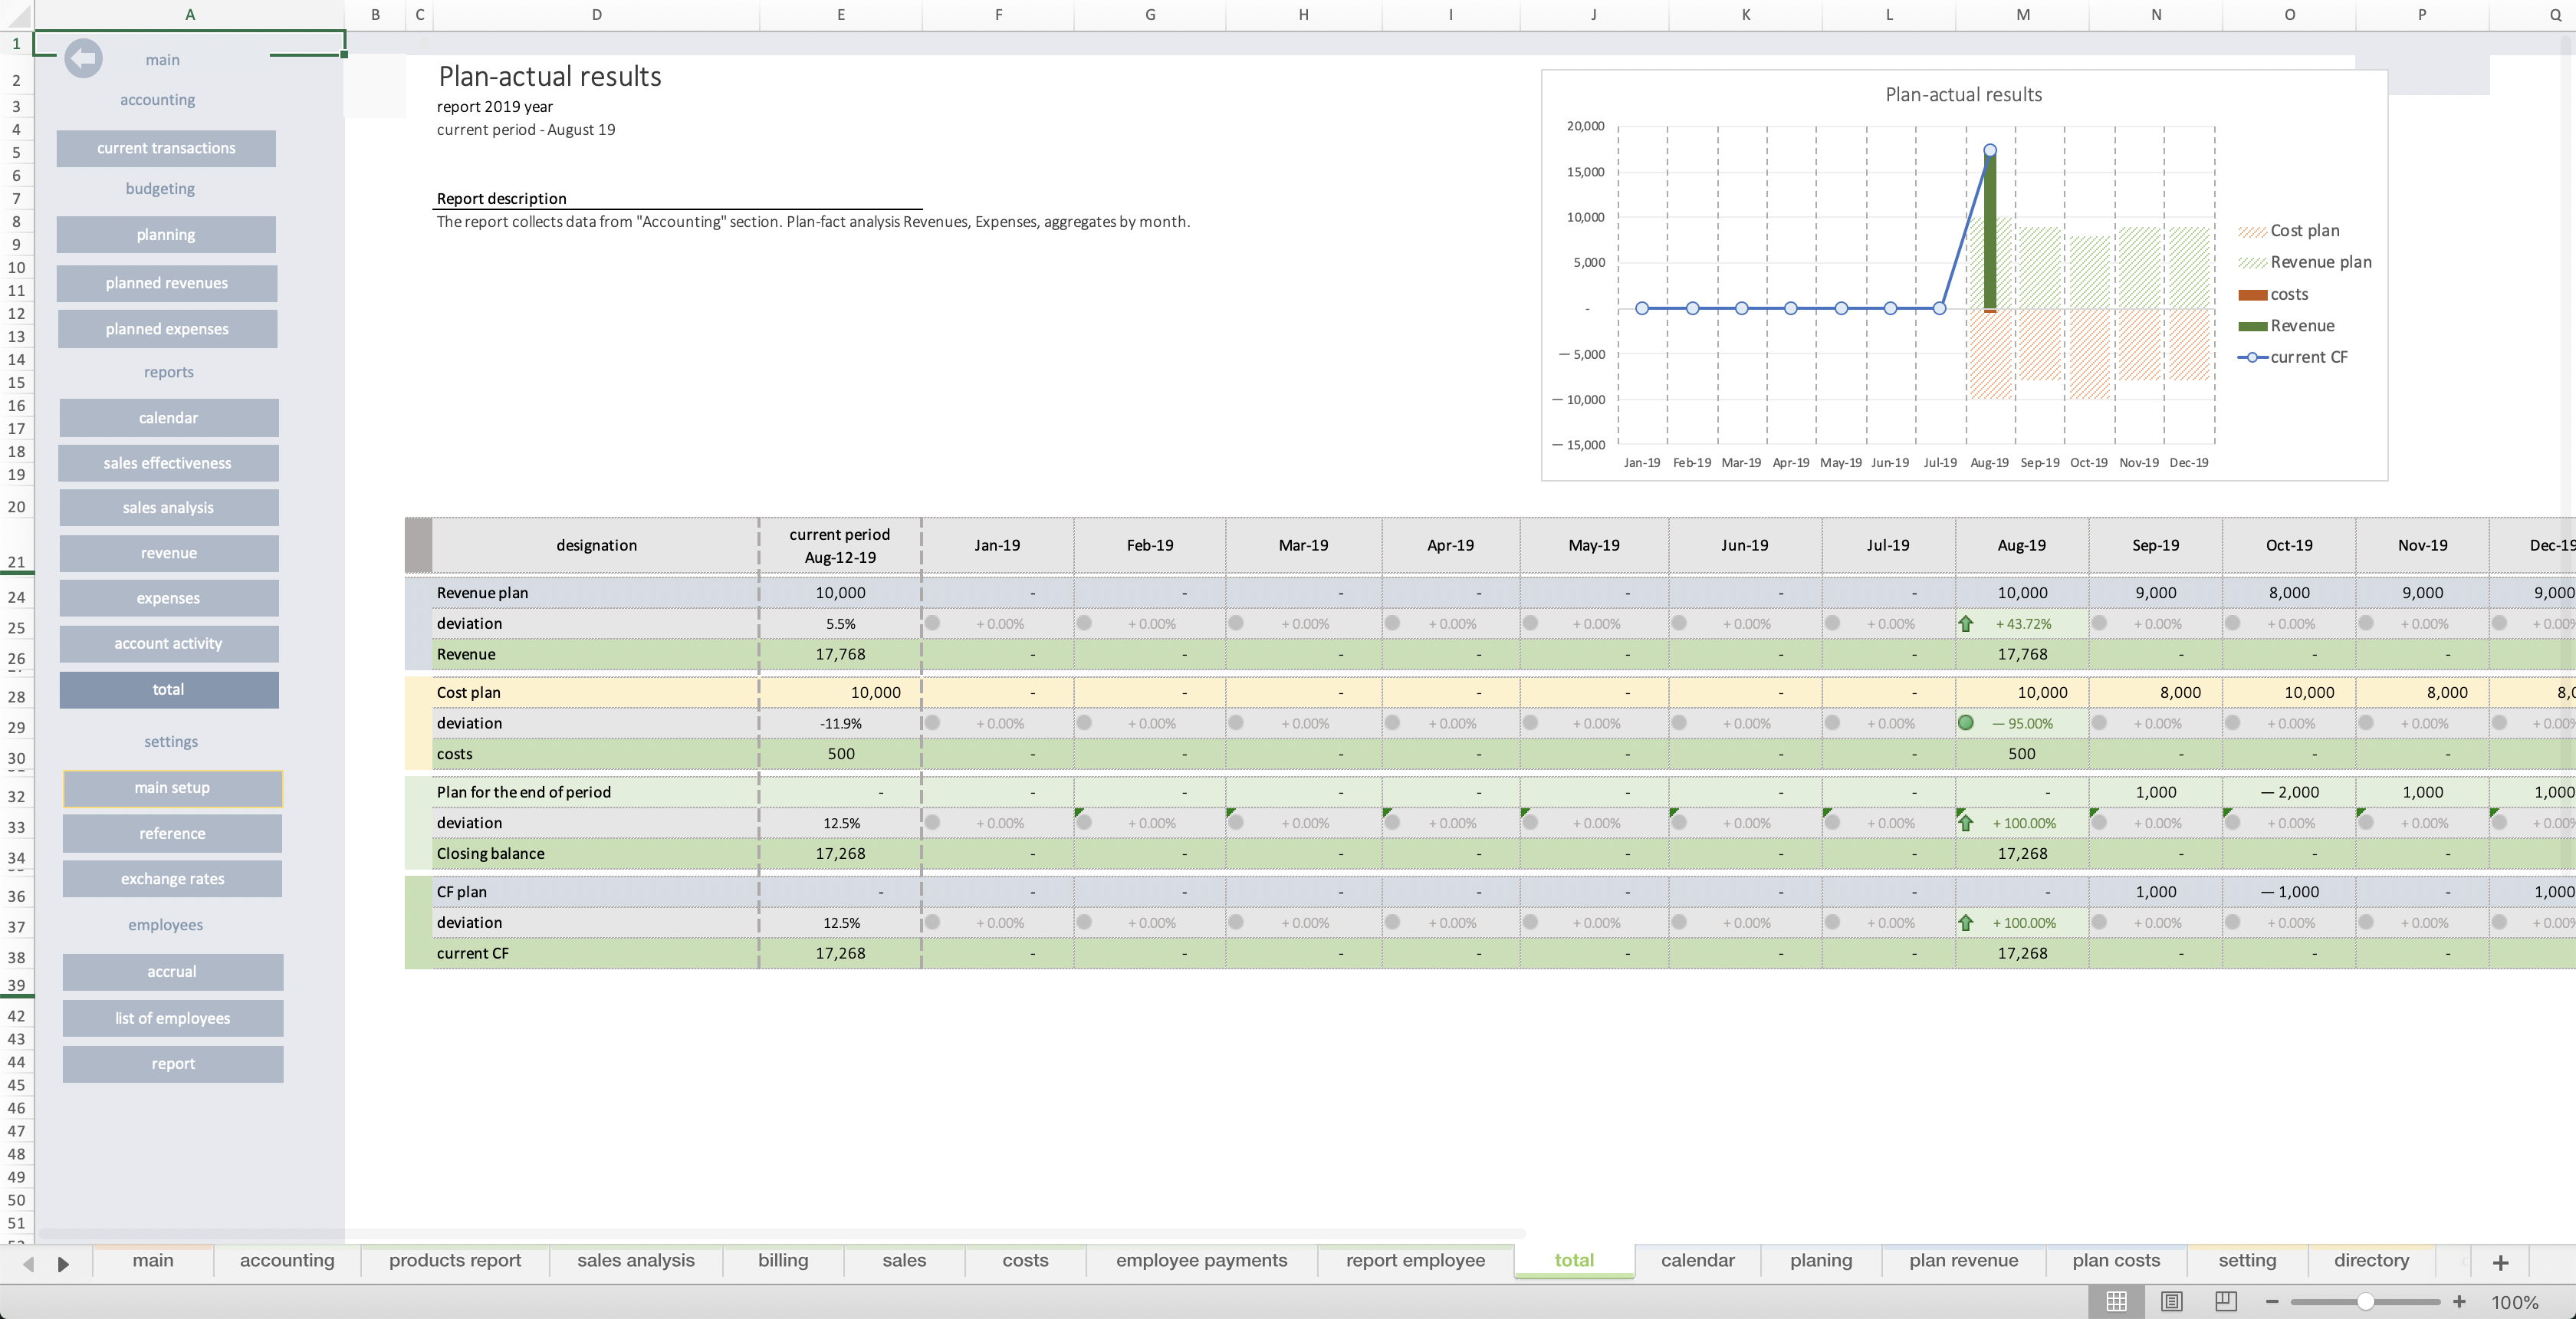The width and height of the screenshot is (2576, 1319).
Task: Click the designation table header cell
Action: (596, 545)
